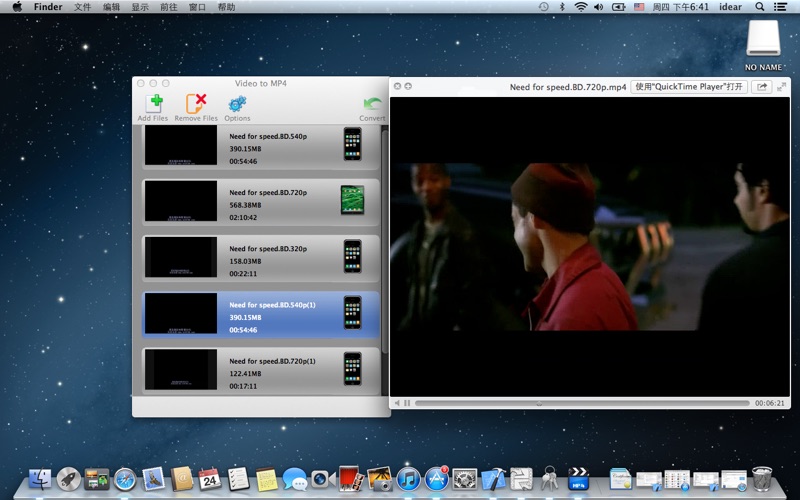Click the share icon in preview window
Image resolution: width=800 pixels, height=500 pixels.
click(x=762, y=87)
